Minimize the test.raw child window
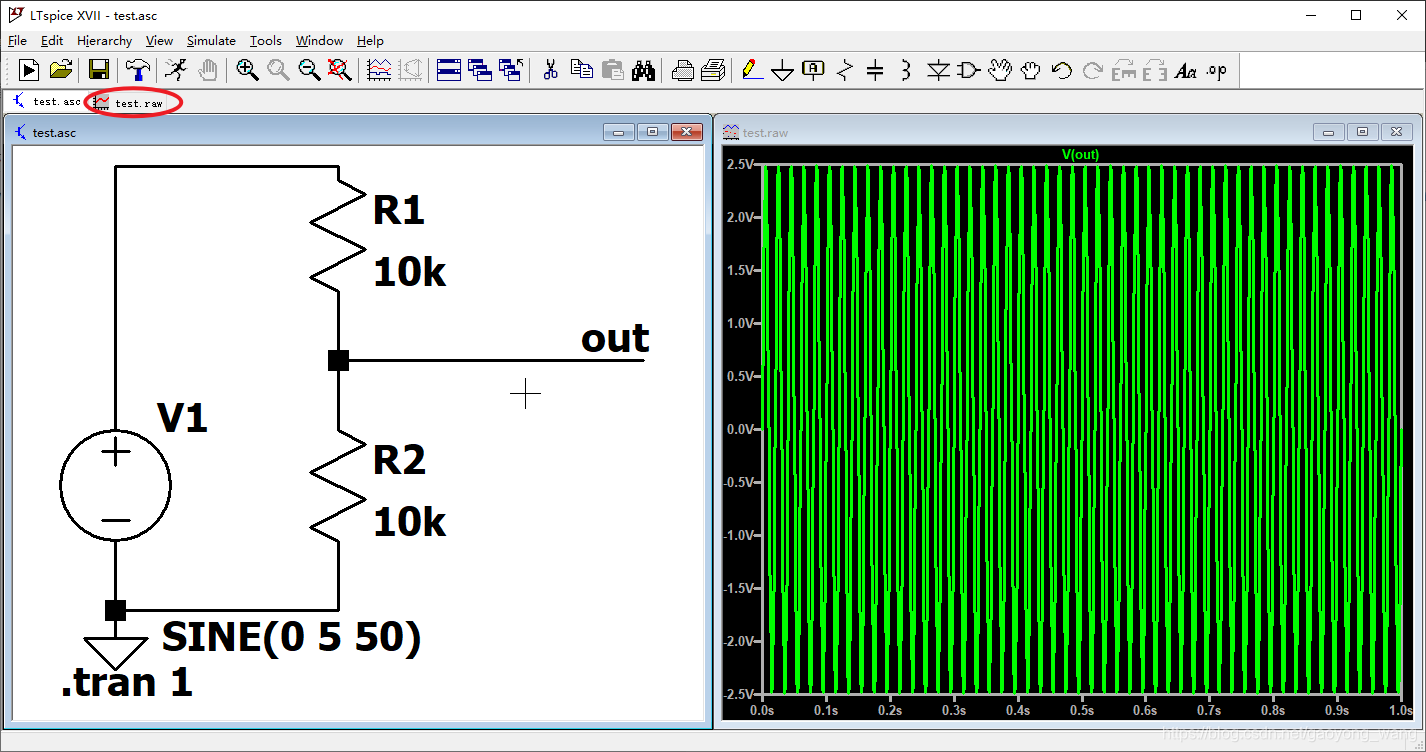This screenshot has width=1426, height=752. coord(1329,131)
